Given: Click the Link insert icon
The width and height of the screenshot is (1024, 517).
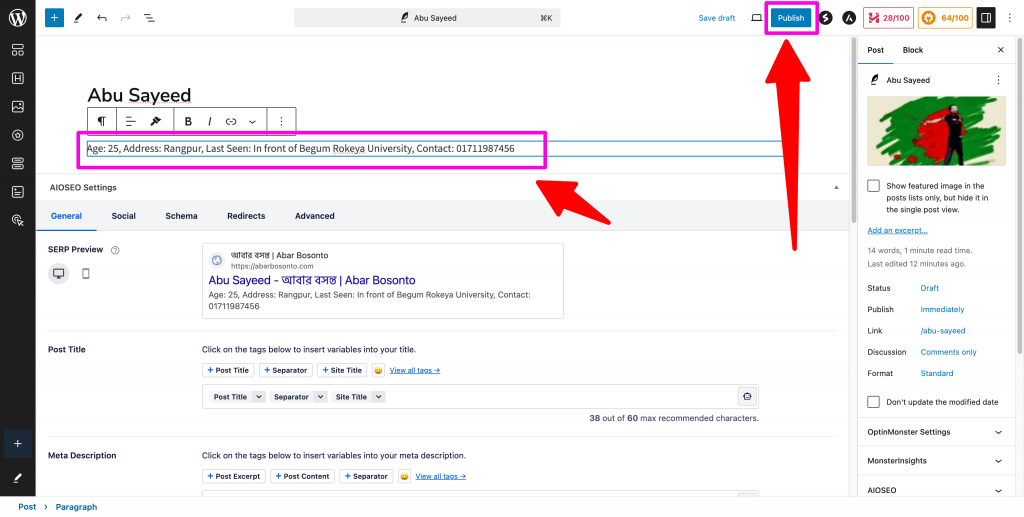Looking at the screenshot, I should [231, 121].
